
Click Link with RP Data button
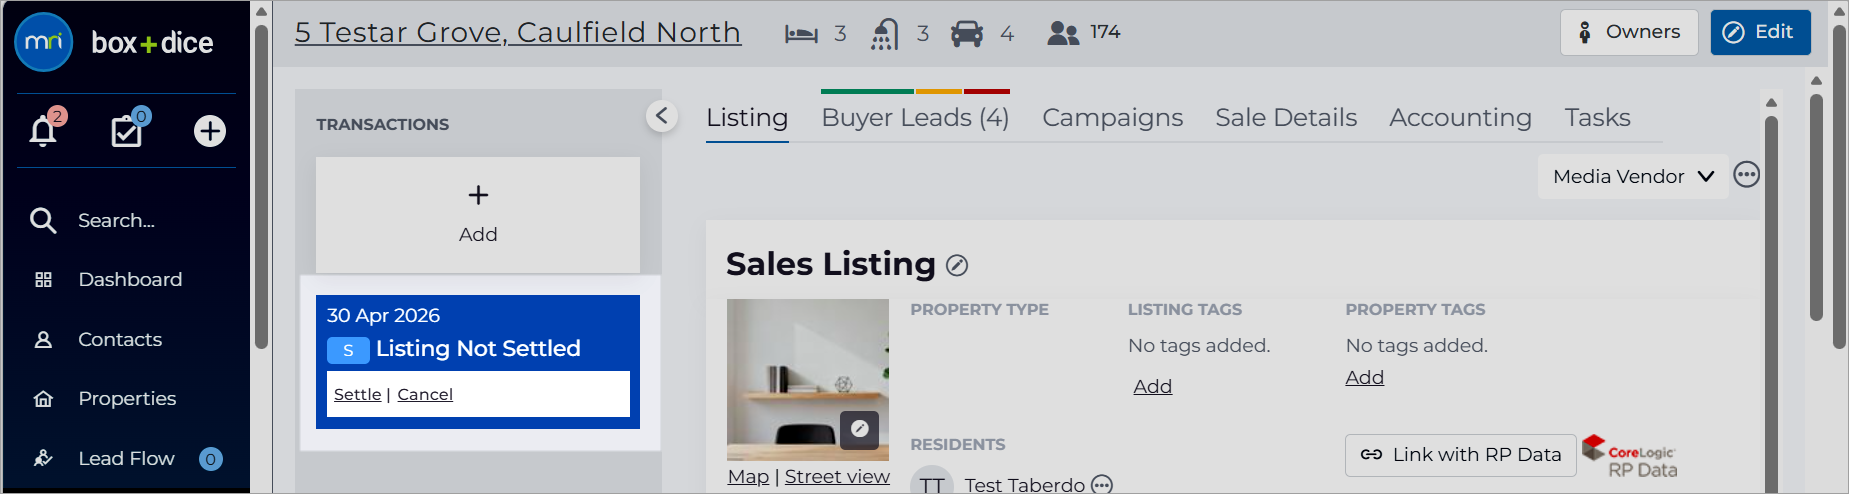click(1460, 455)
